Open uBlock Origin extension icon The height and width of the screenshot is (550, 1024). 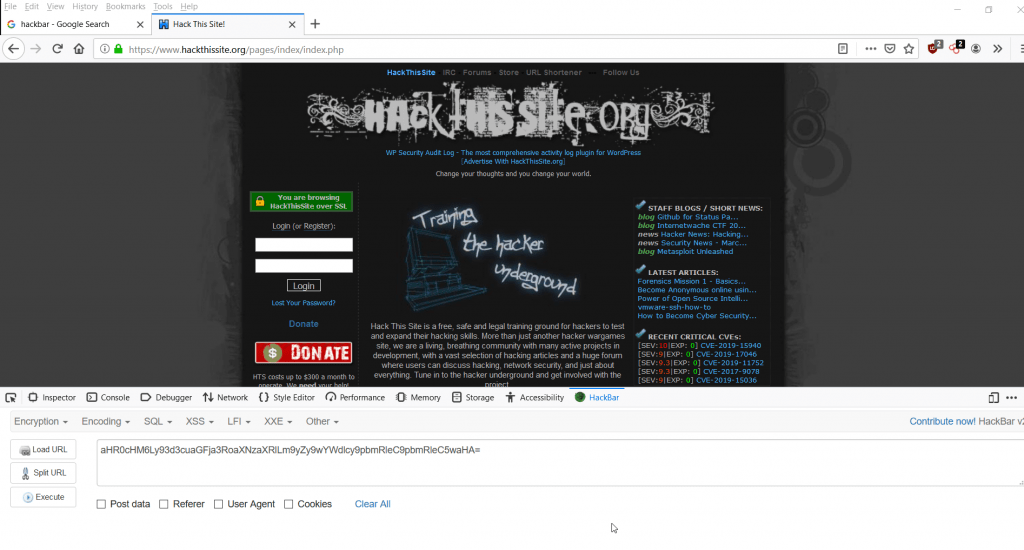click(934, 48)
